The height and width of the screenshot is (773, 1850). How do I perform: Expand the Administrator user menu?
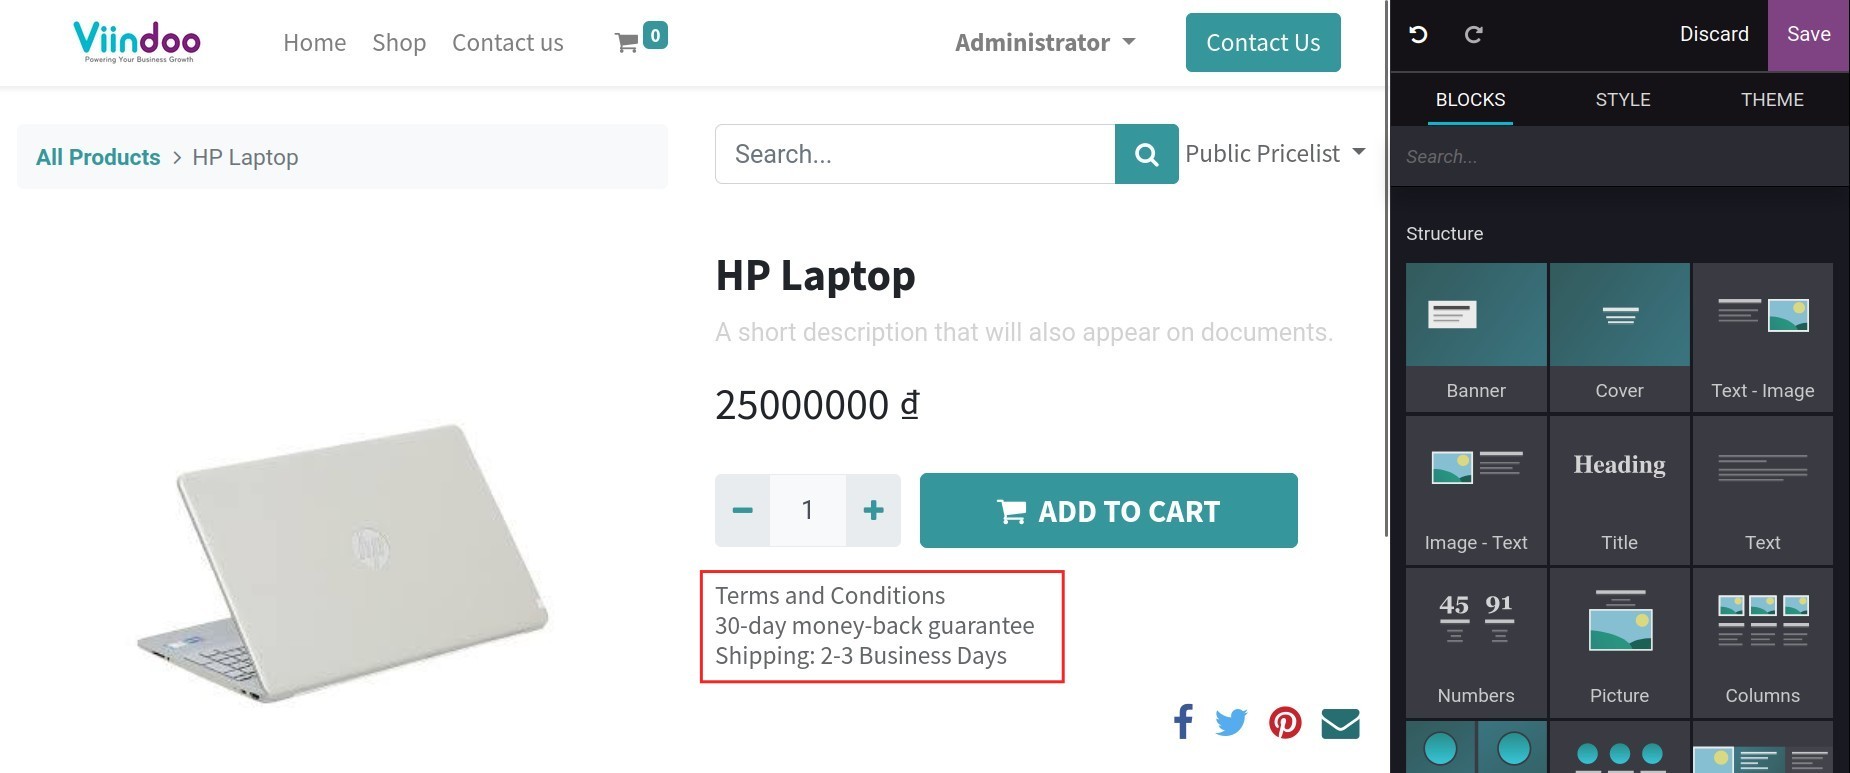pyautogui.click(x=1045, y=43)
